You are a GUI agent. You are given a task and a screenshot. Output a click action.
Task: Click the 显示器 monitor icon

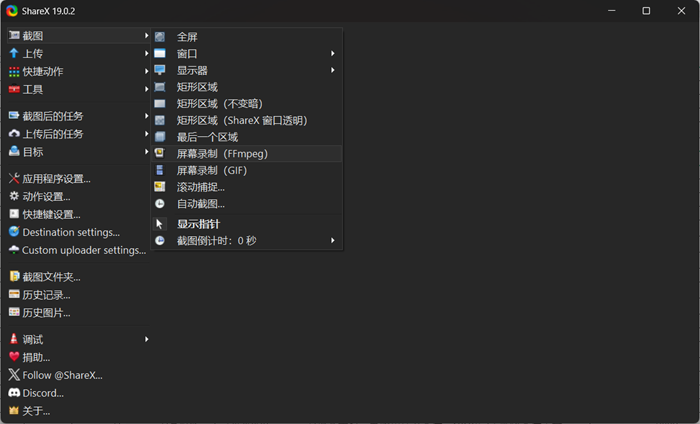coord(159,70)
